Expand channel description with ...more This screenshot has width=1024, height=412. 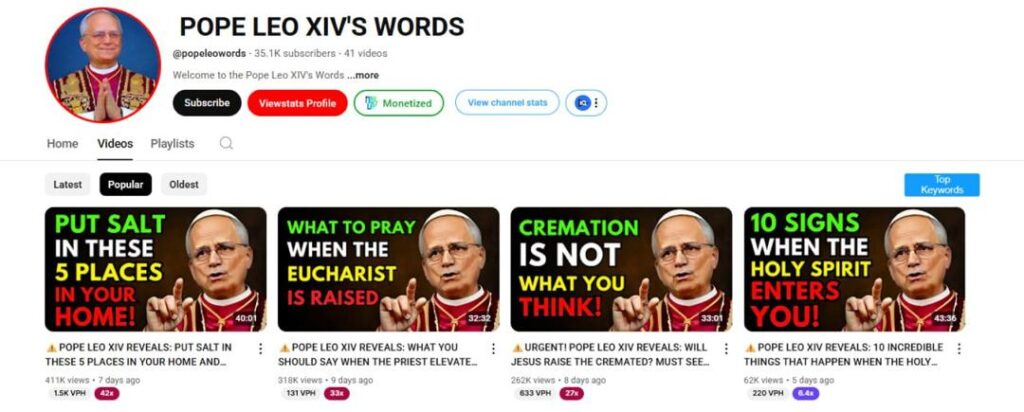[363, 75]
